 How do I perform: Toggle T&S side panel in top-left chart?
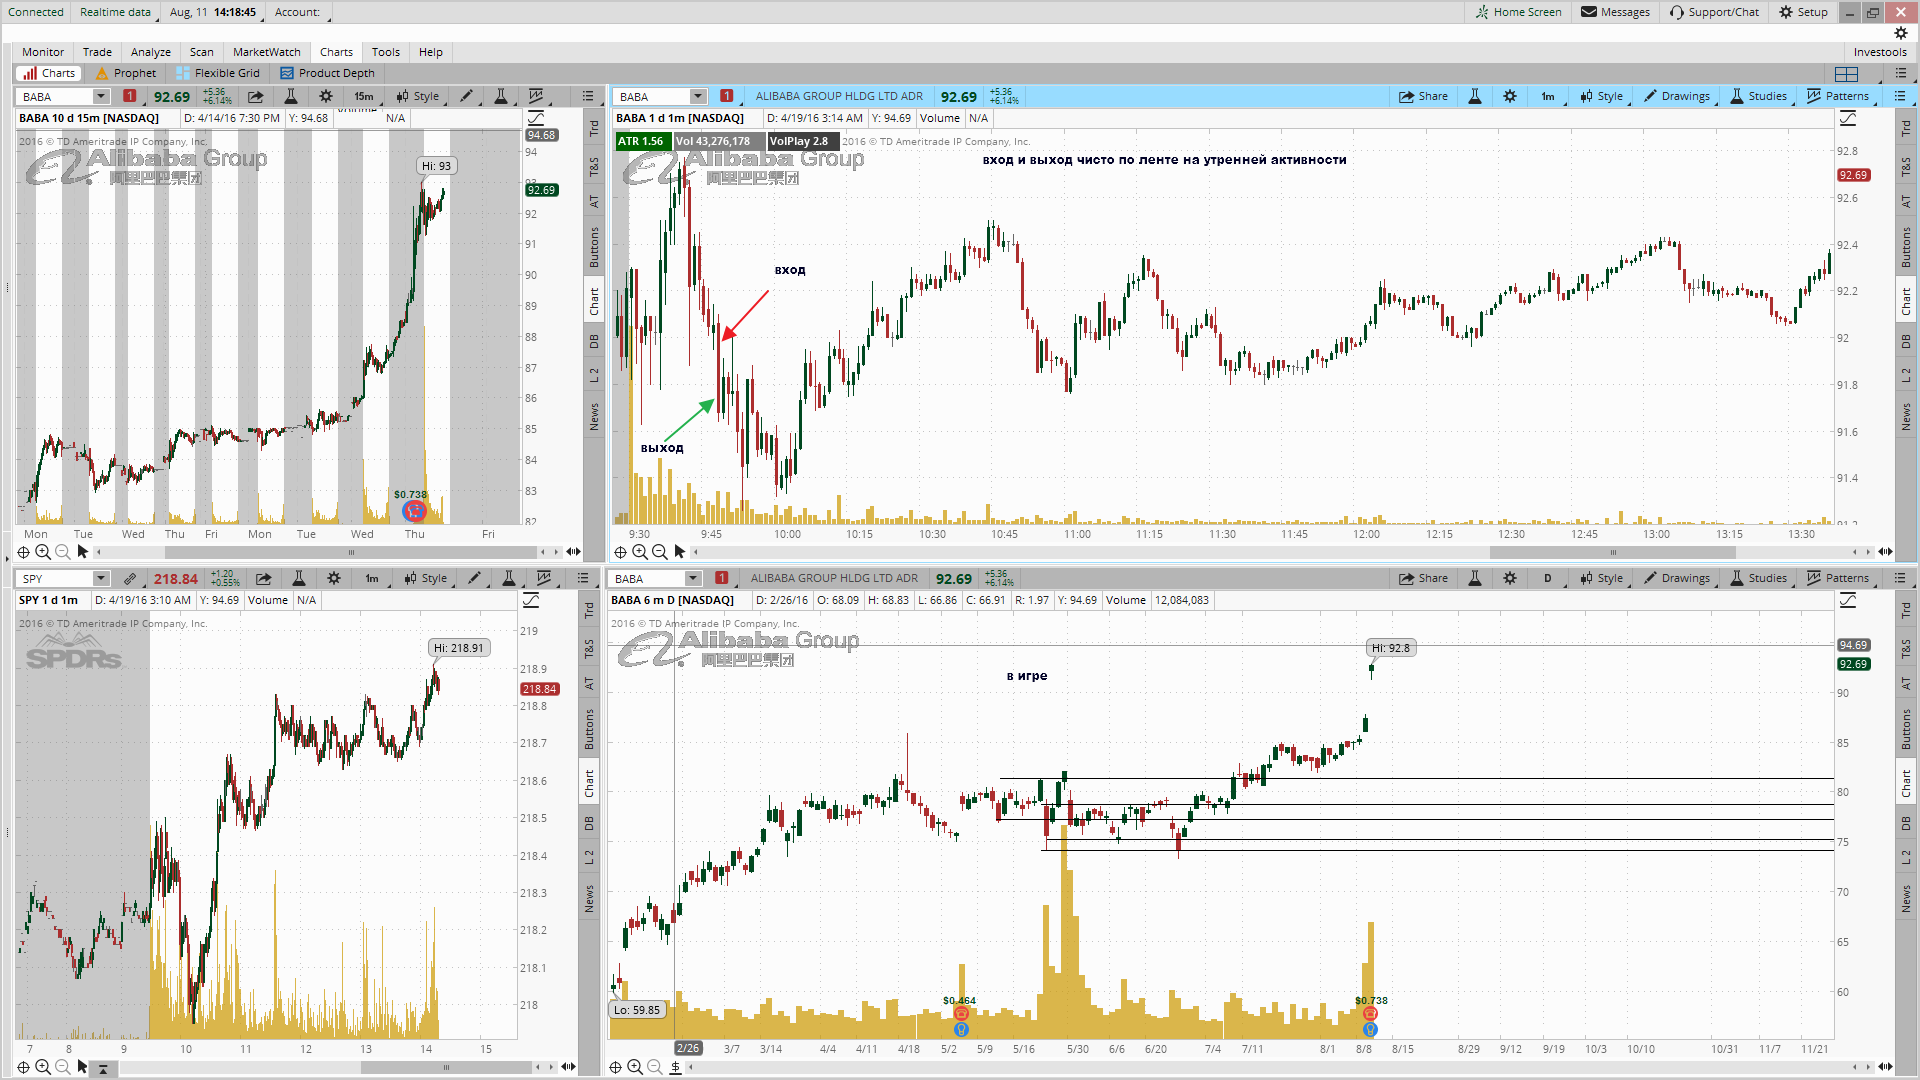(593, 166)
